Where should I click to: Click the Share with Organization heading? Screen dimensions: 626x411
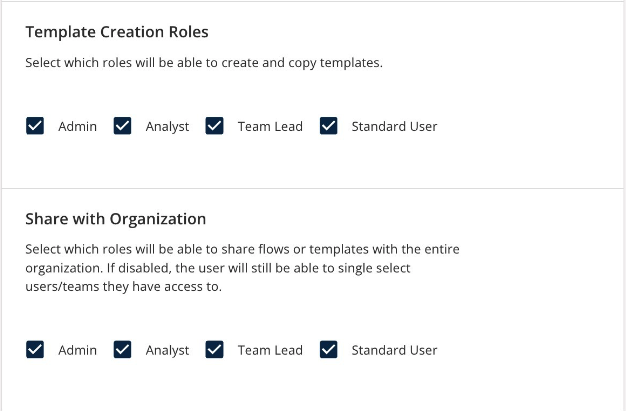tap(116, 219)
